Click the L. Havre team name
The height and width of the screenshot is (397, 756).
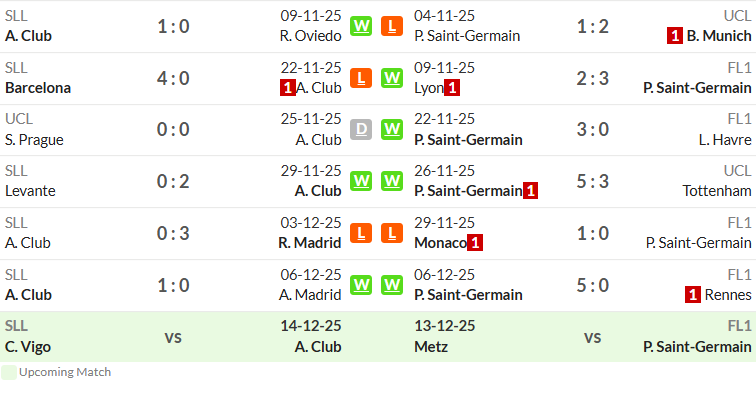click(725, 140)
